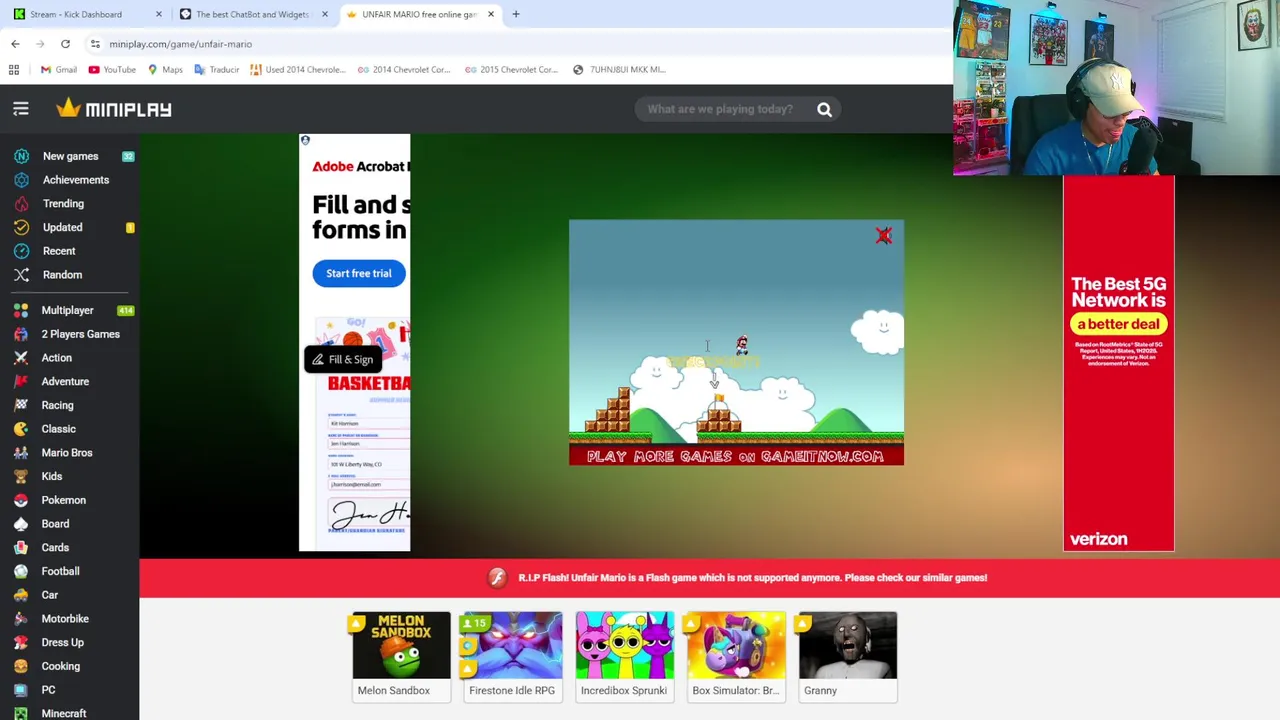Click 'Play more games on GameItNow' banner
Viewport: 1280px width, 720px height.
coord(736,456)
